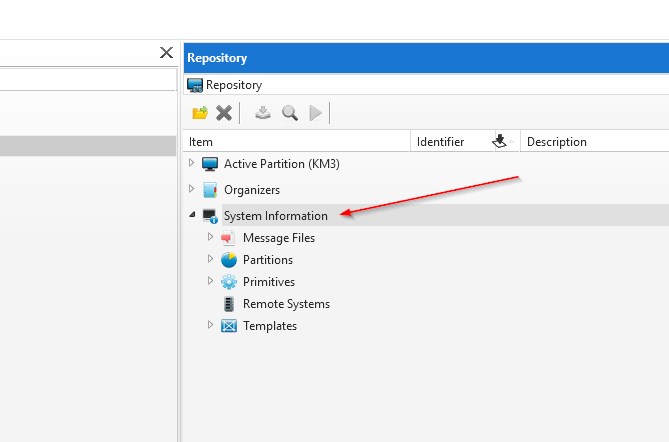This screenshot has height=442, width=669.
Task: Click the Active Partition monitor icon
Action: coord(210,164)
